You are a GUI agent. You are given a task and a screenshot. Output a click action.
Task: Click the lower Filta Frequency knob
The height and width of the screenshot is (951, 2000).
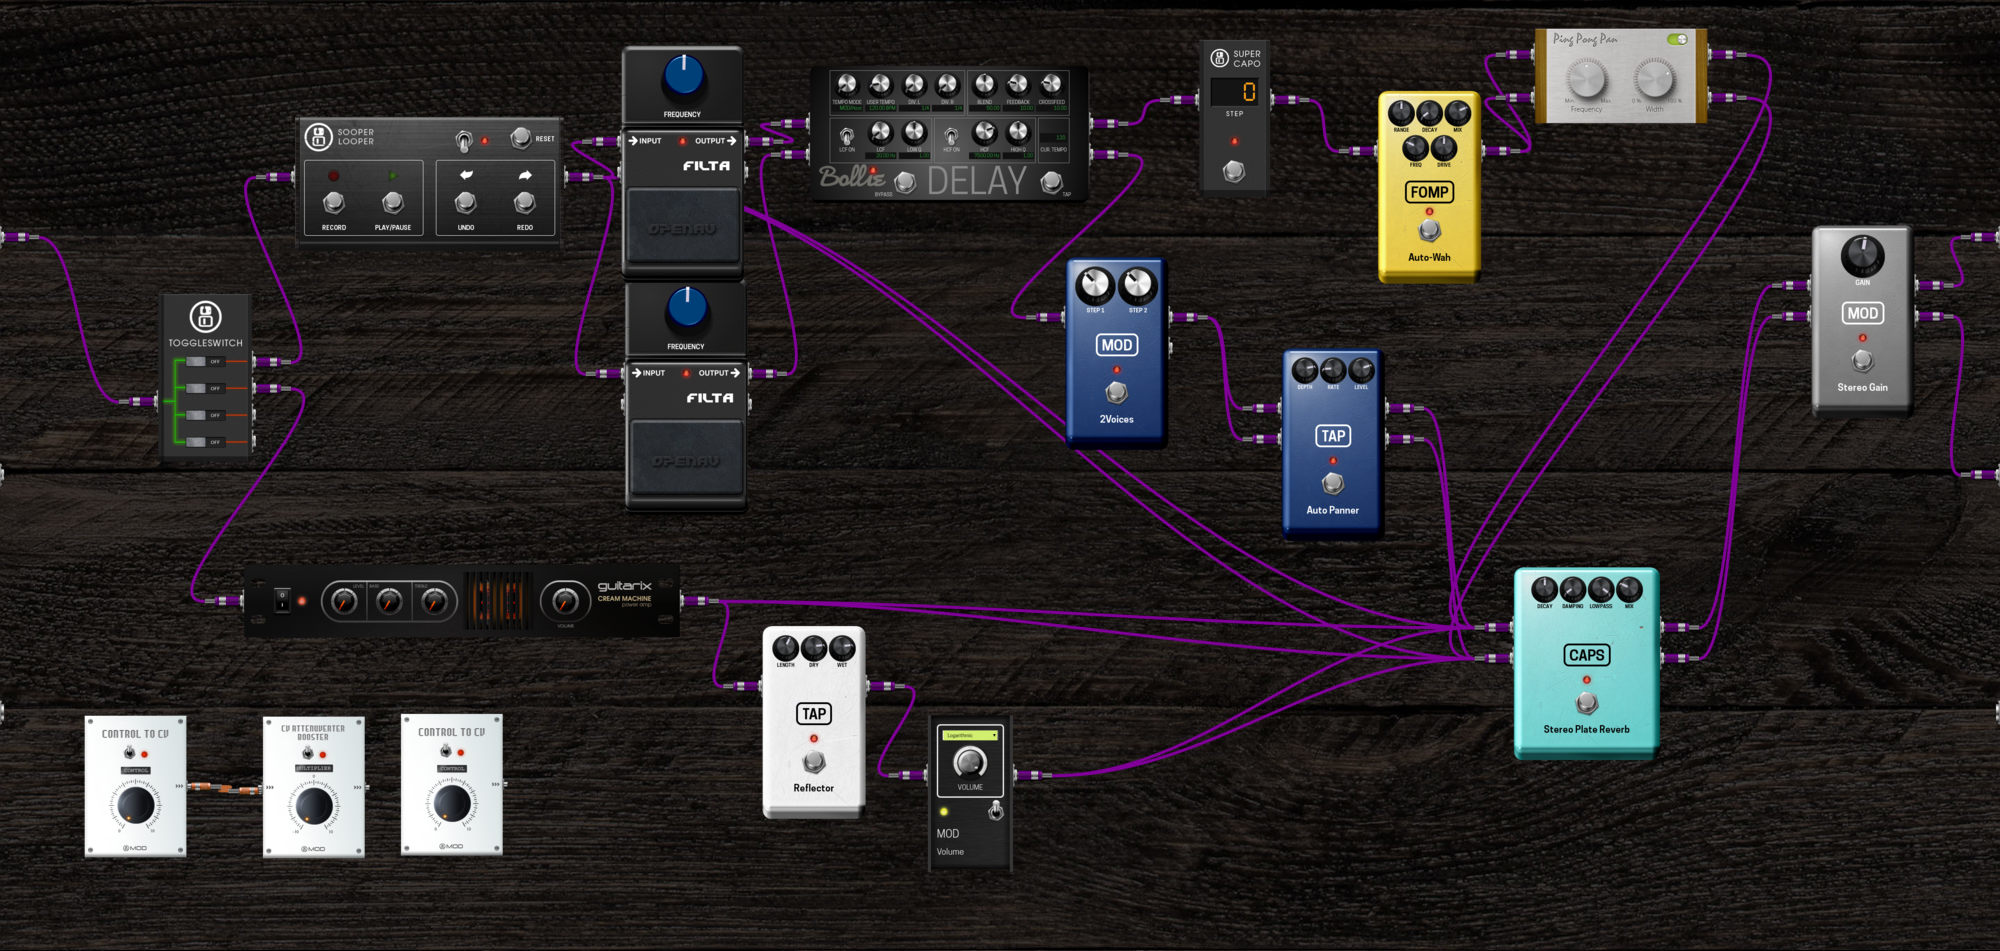click(687, 308)
